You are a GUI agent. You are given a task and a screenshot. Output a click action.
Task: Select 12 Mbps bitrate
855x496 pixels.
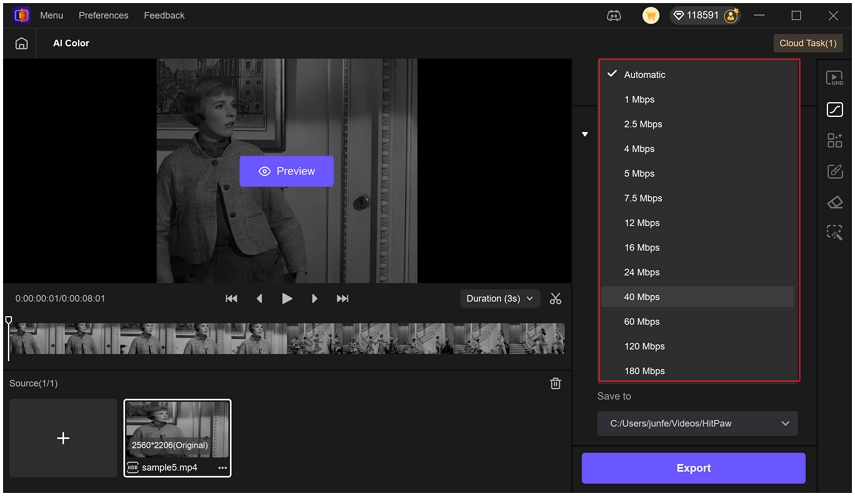point(698,223)
